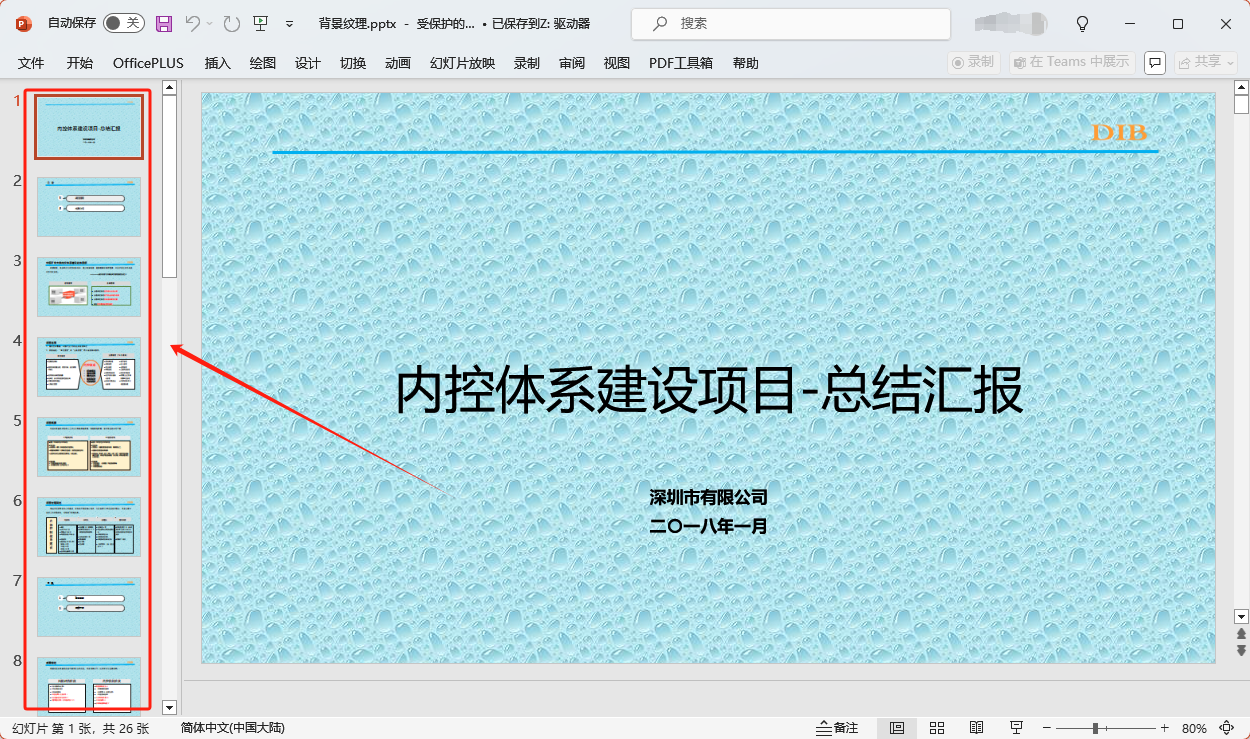The image size is (1250, 739).
Task: Click the Undo arrow icon
Action: point(193,23)
